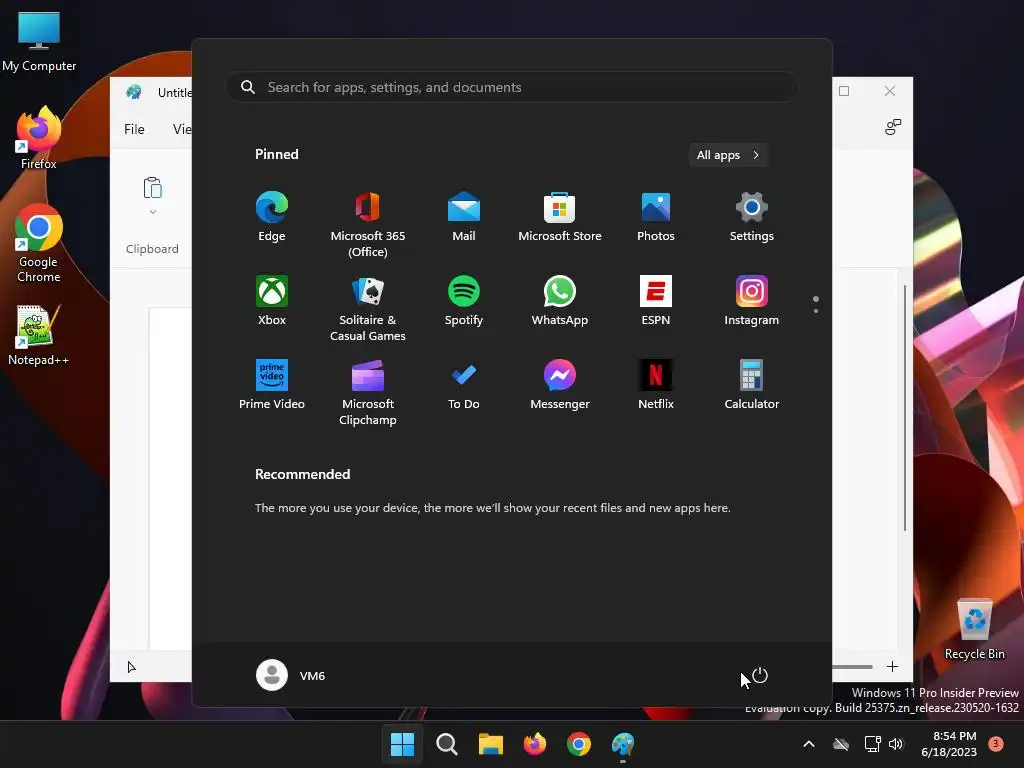Click the OneDrive cloud tray icon
The width and height of the screenshot is (1024, 768).
[841, 744]
